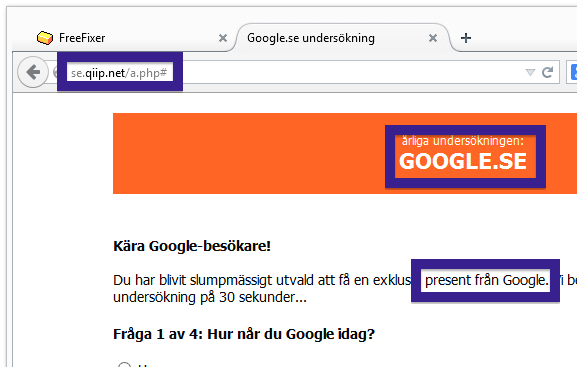Select the first survey answer radio button

(x=124, y=365)
